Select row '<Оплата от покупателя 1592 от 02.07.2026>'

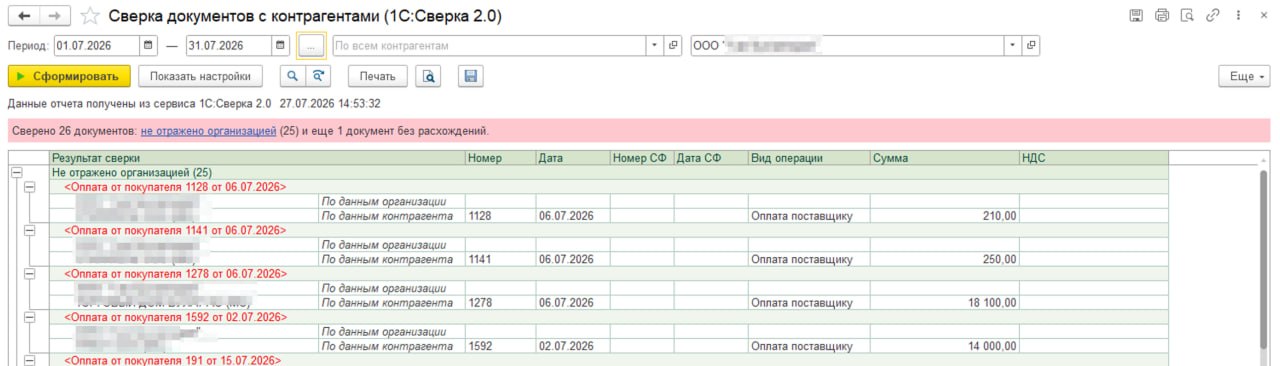click(x=175, y=317)
